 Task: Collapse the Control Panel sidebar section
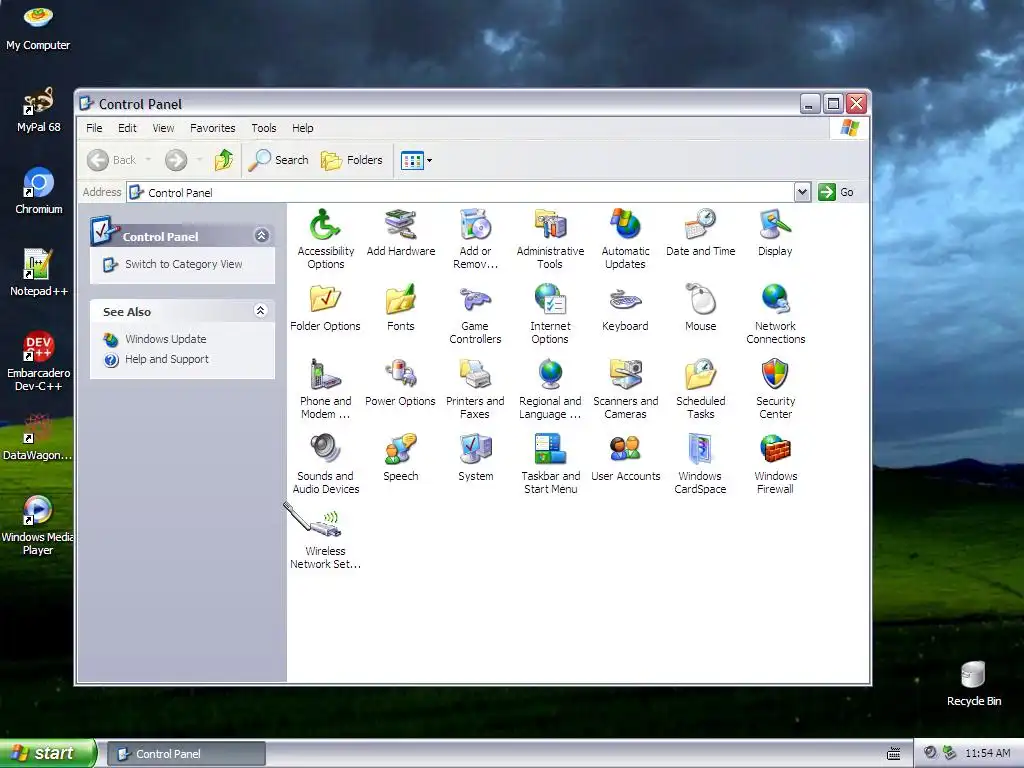[262, 235]
